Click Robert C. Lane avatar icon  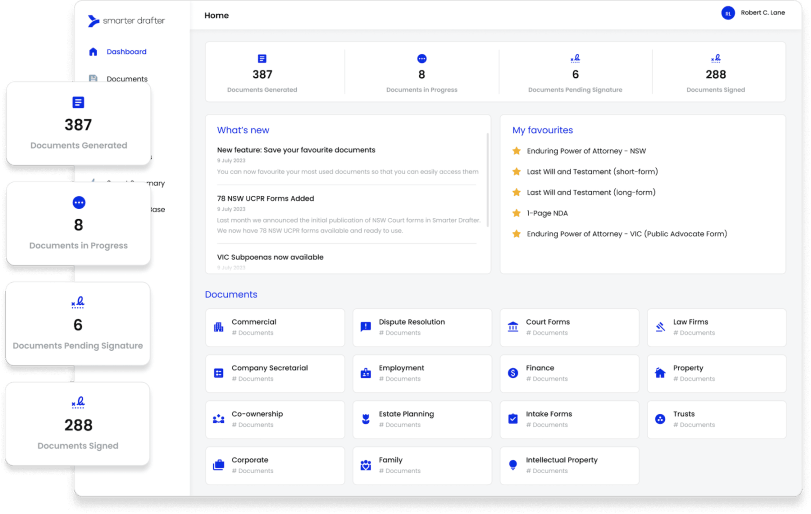pyautogui.click(x=727, y=13)
